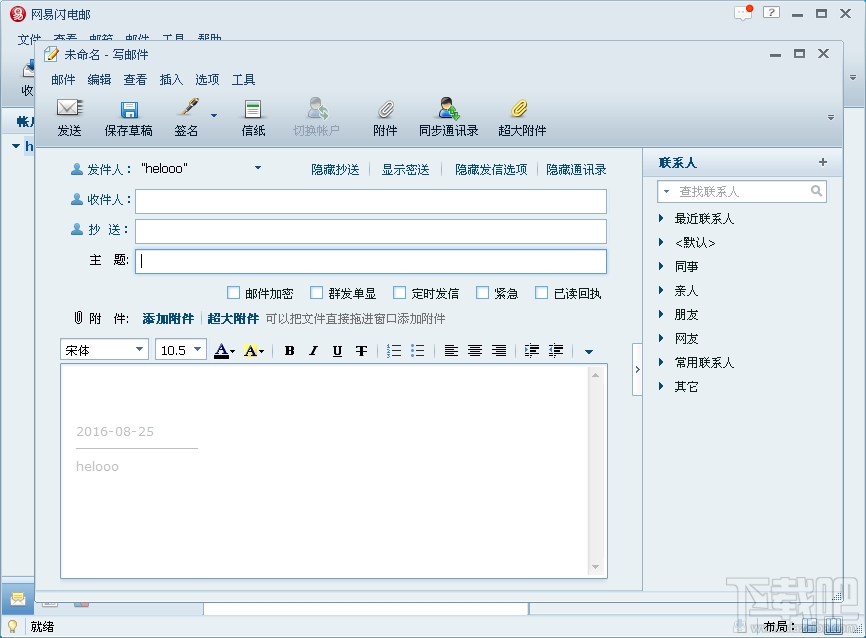Screen dimensions: 866x638
Task: Apply underline formatting
Action: 337,351
